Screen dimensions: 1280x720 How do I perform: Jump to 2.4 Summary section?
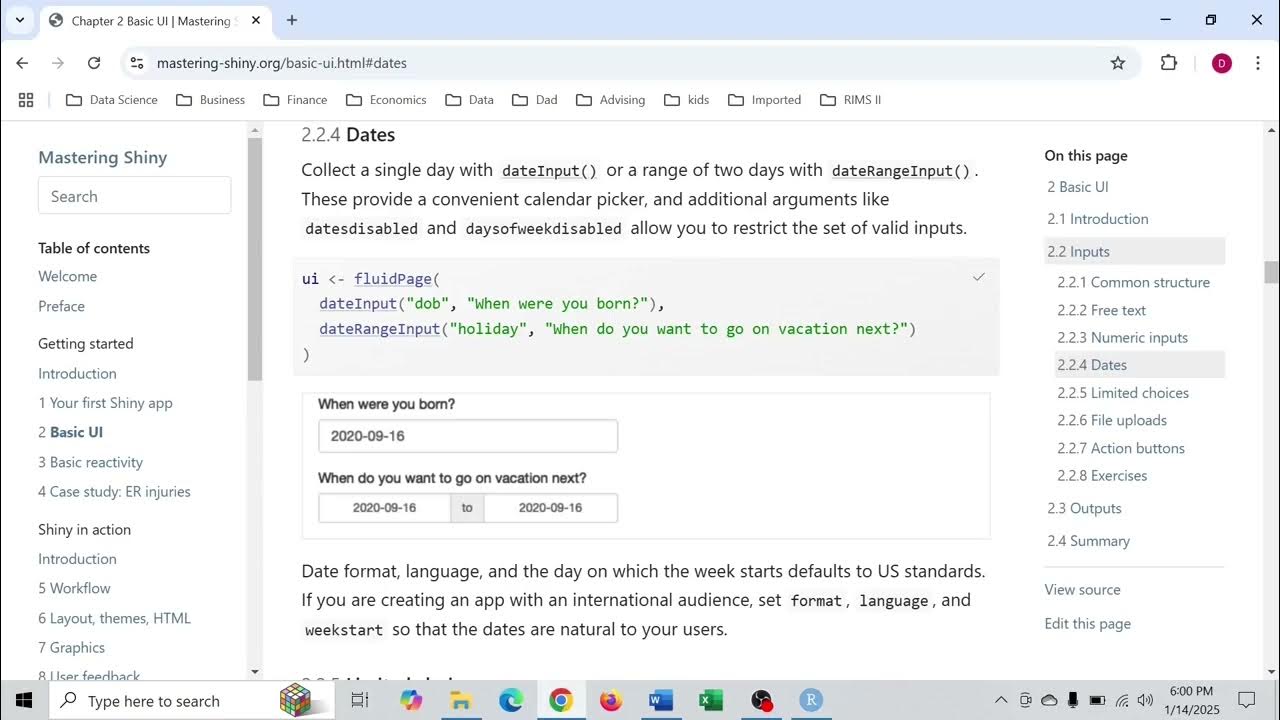click(1088, 541)
